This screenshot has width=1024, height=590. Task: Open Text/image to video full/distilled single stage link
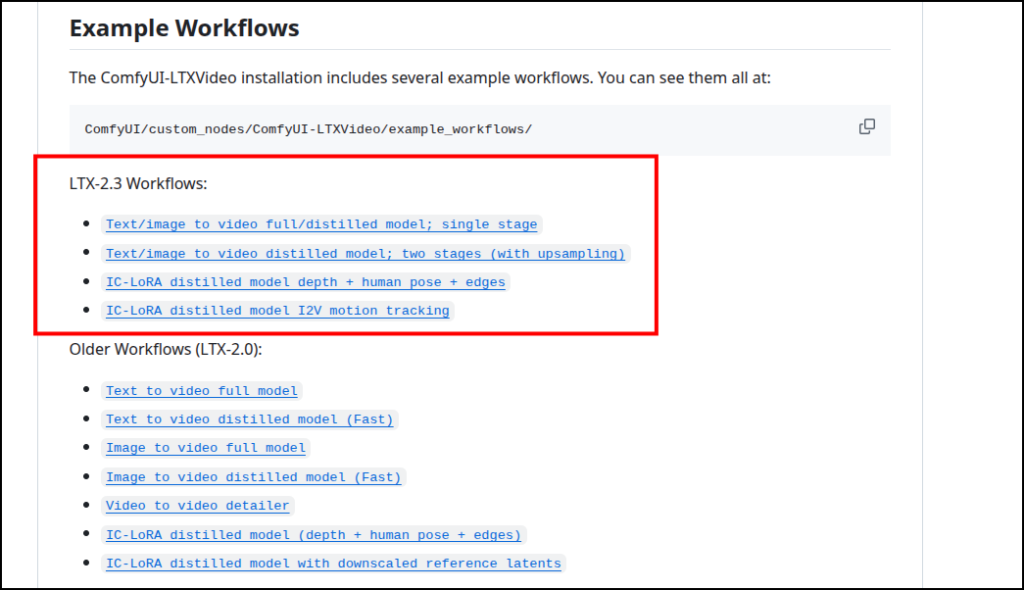point(321,225)
